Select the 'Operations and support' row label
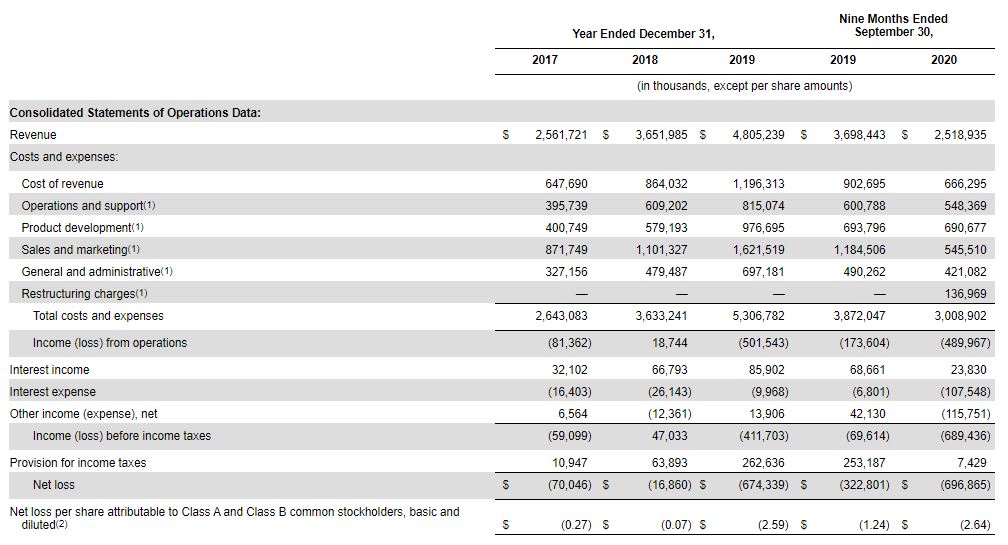Screen dimensions: 1008x545 point(88,206)
